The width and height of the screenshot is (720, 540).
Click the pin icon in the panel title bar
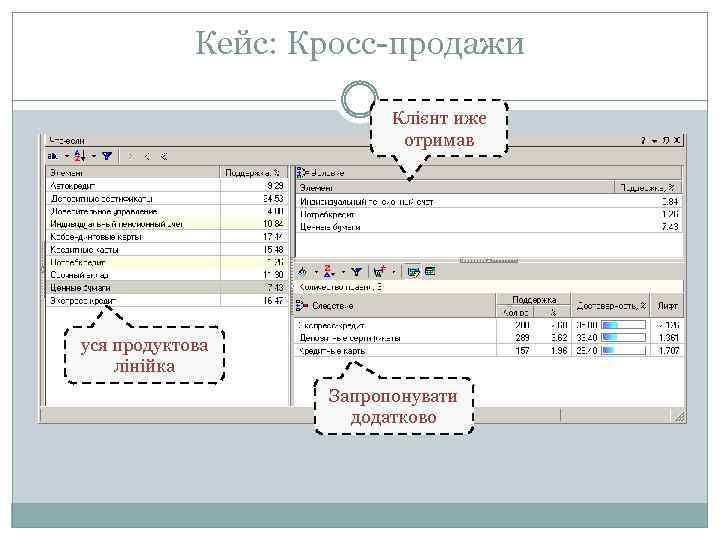coord(666,141)
